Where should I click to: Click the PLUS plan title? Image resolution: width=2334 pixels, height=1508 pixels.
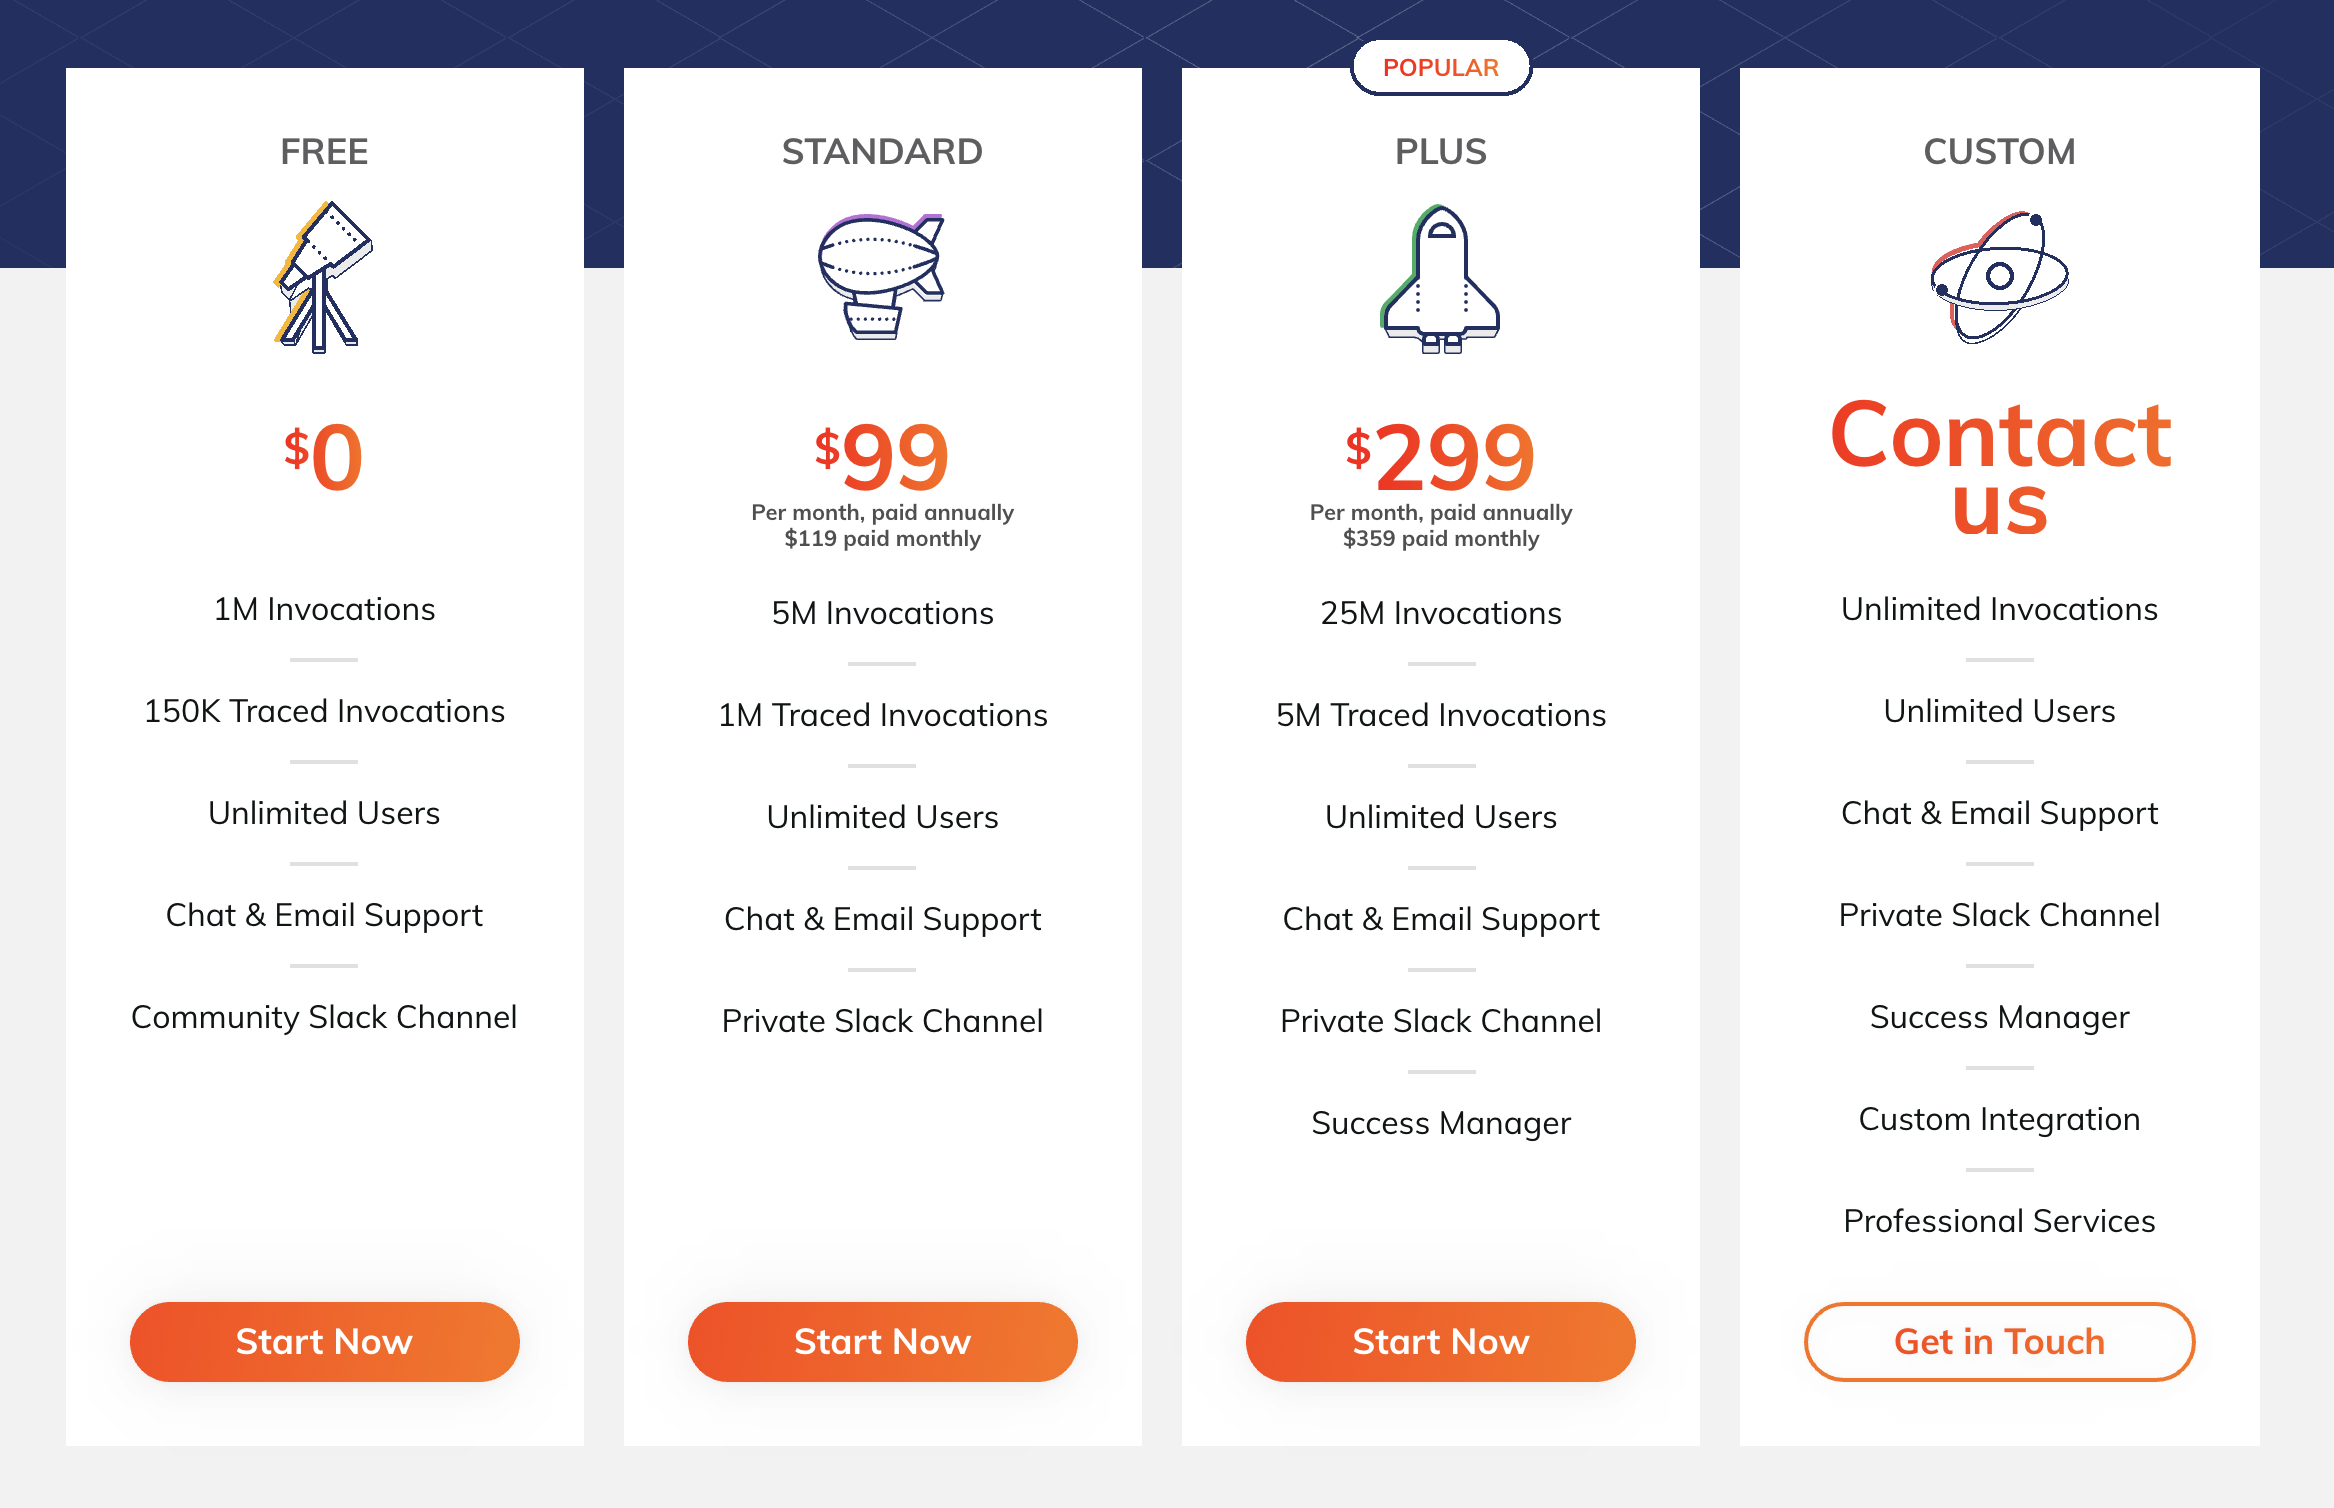click(x=1440, y=152)
